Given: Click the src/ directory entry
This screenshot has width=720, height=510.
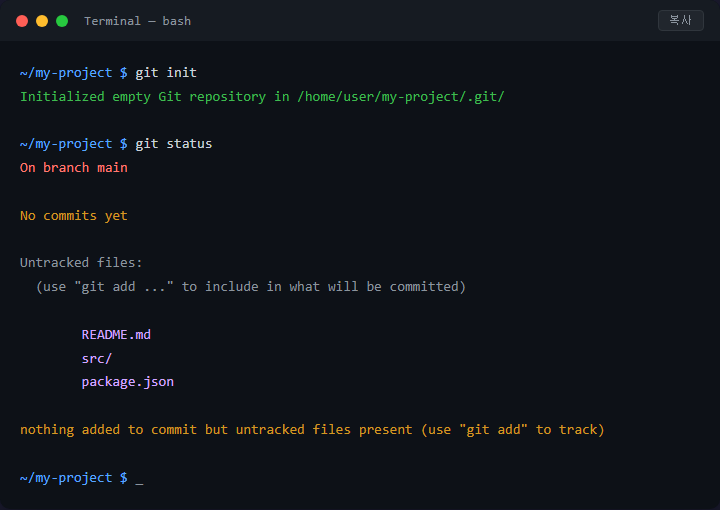Looking at the screenshot, I should (96, 359).
